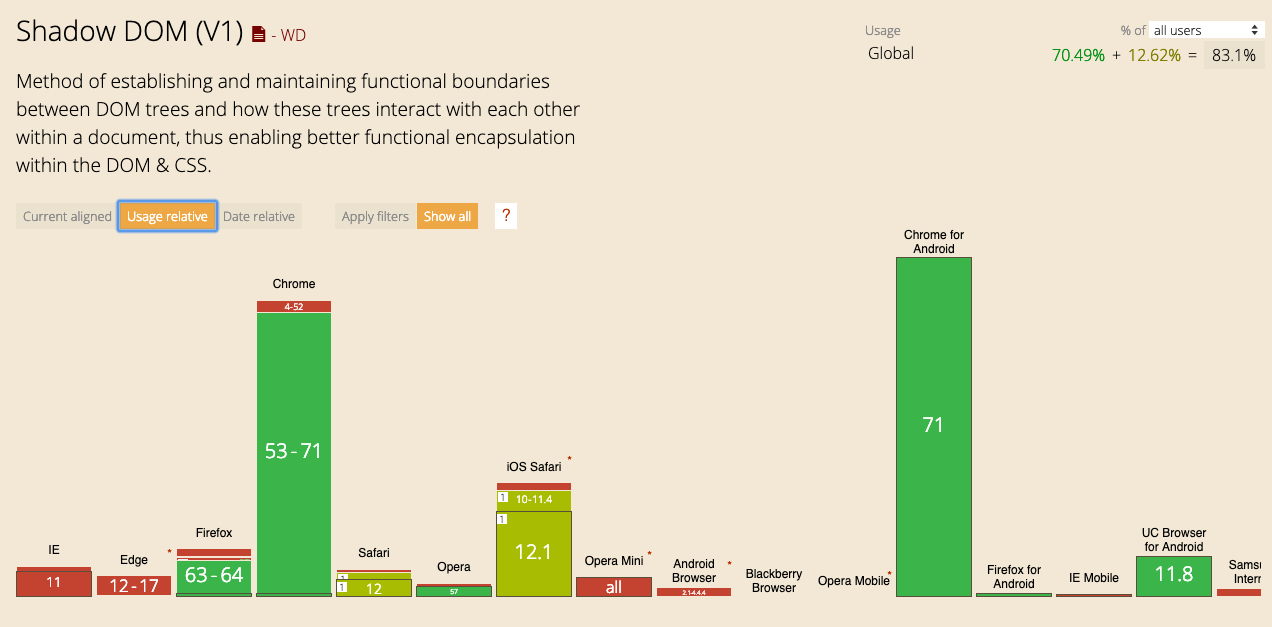
Task: Click the Chrome browser heading
Action: 294,284
